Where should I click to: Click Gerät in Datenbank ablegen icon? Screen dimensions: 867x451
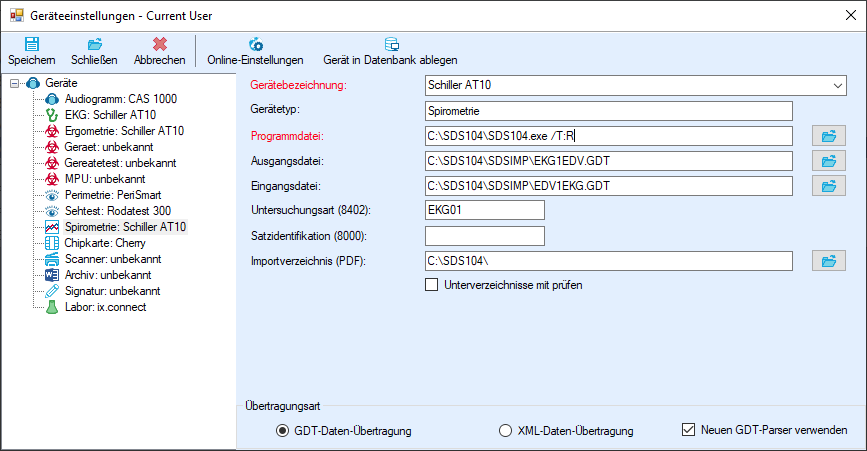click(391, 44)
